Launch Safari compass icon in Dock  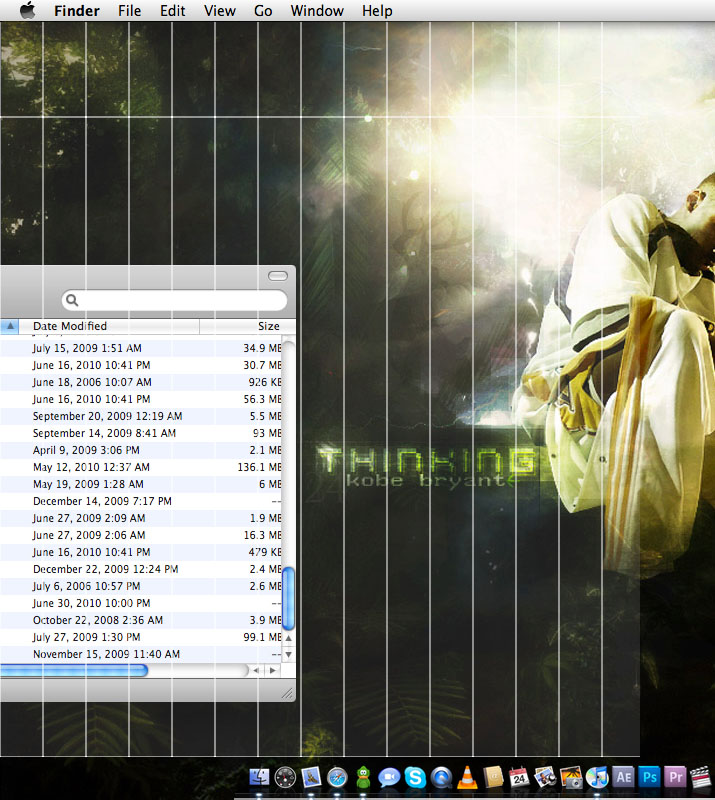337,778
